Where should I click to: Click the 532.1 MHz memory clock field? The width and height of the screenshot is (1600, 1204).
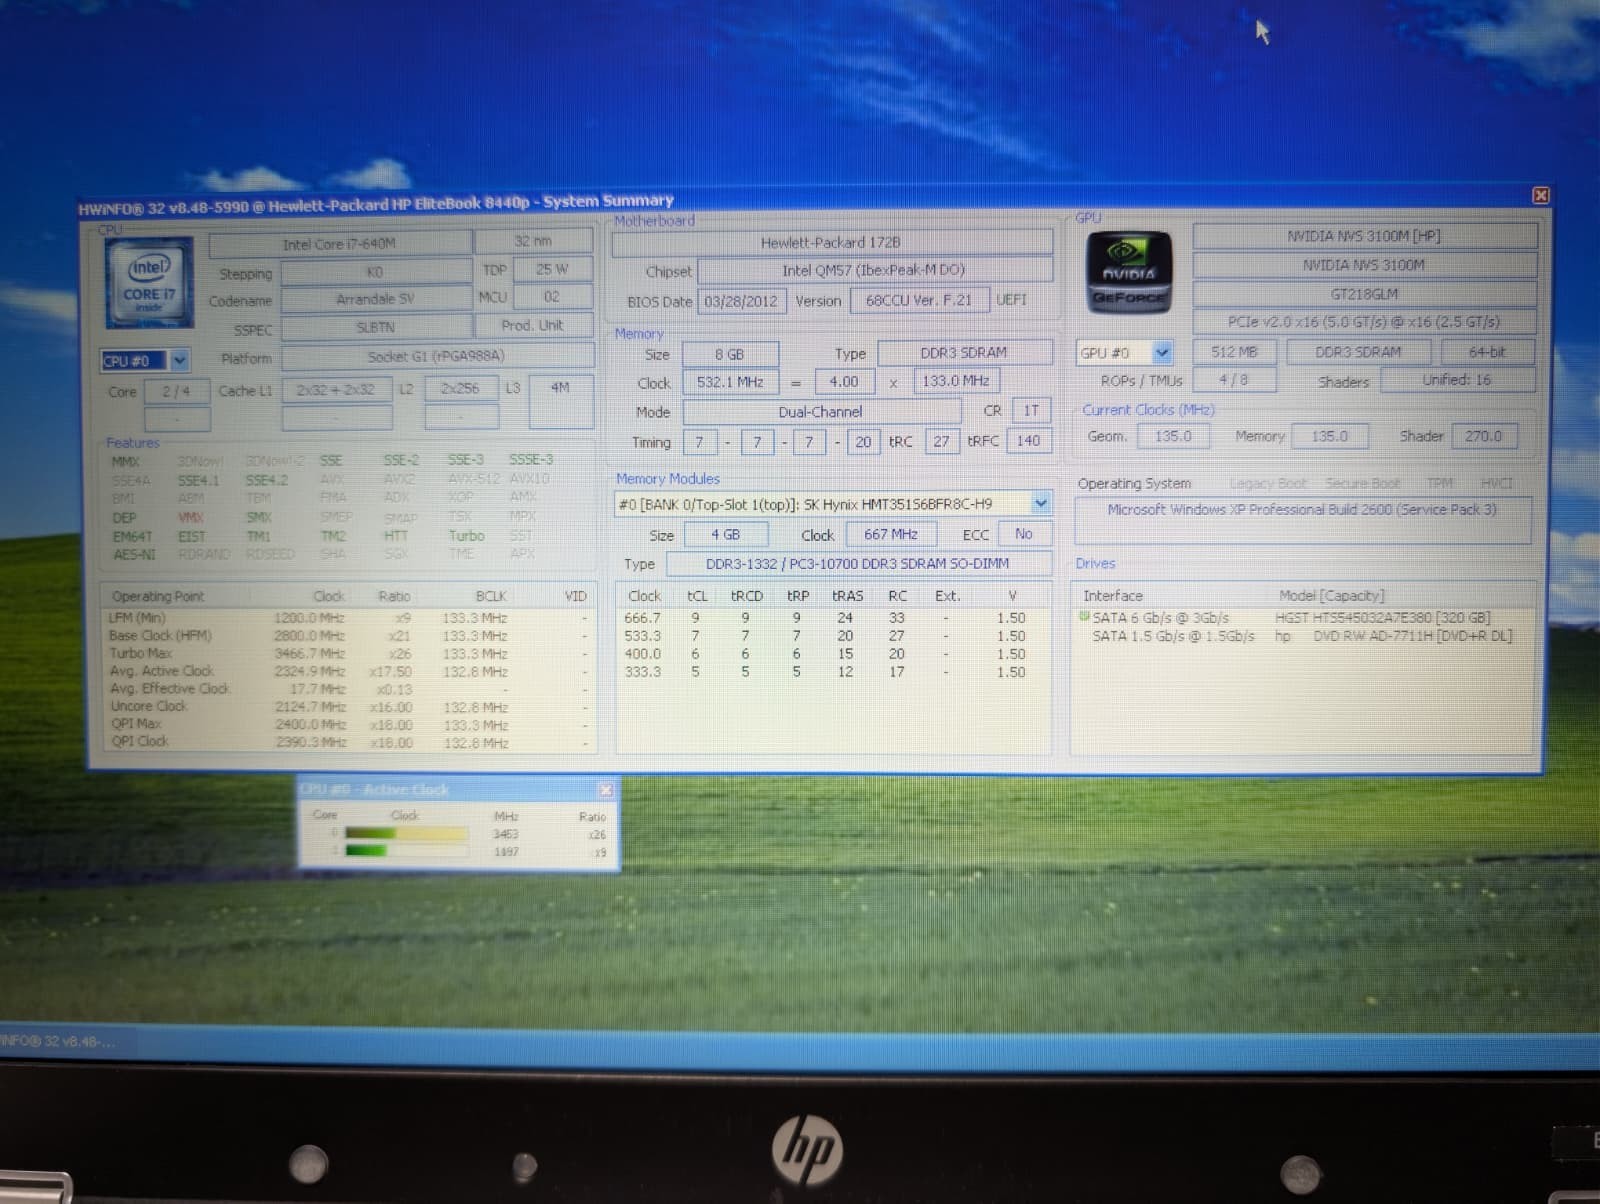click(730, 382)
